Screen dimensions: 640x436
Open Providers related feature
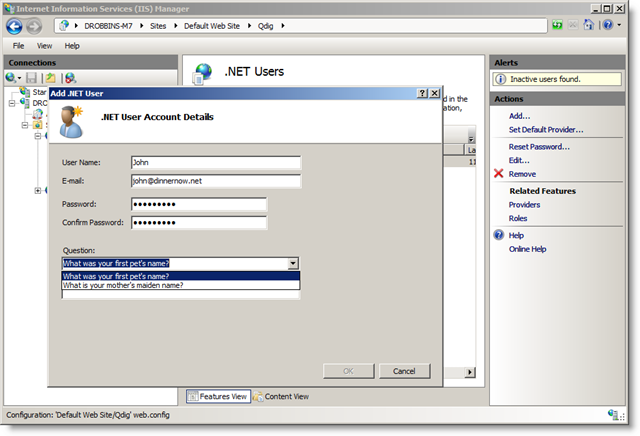pyautogui.click(x=524, y=205)
